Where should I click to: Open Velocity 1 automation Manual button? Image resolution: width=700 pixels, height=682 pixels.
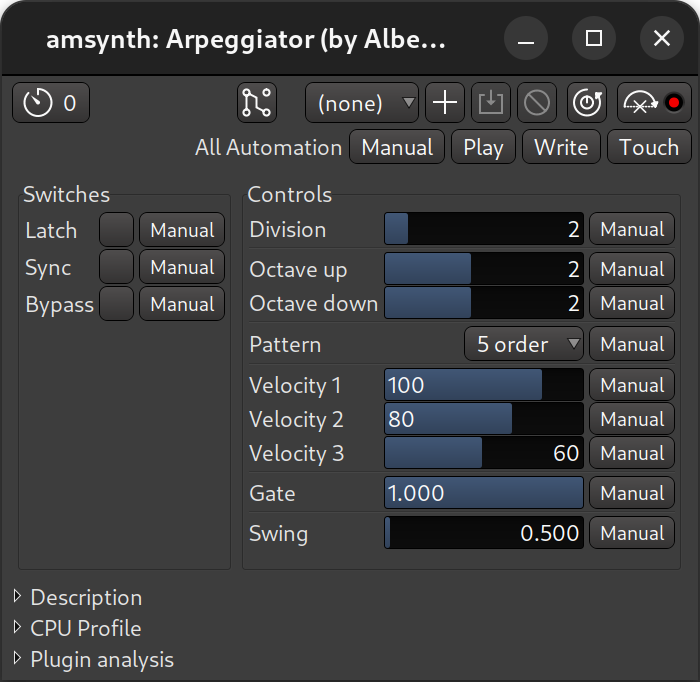coord(632,385)
